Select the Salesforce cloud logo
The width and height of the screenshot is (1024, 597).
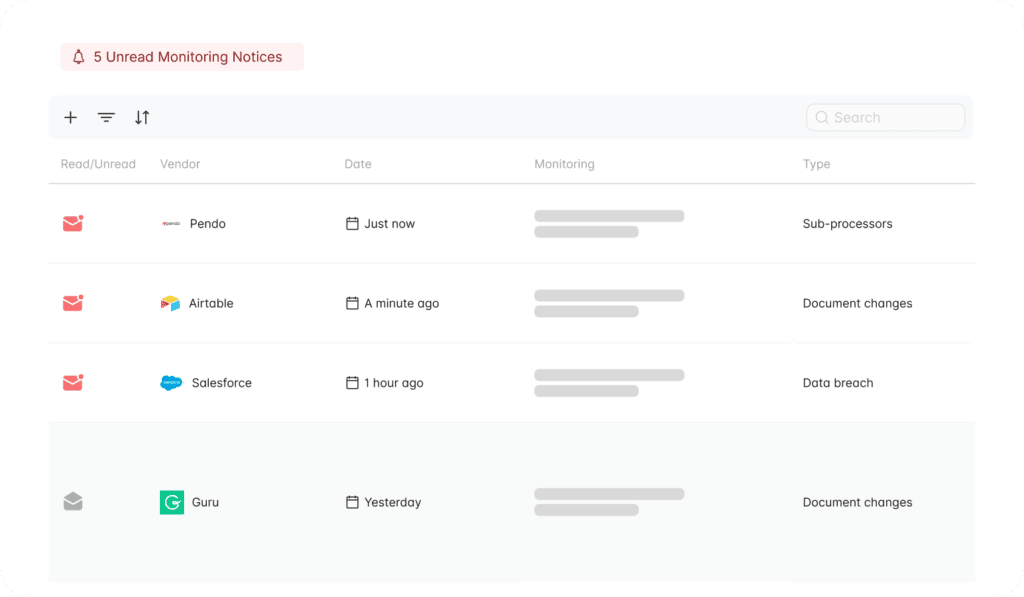click(x=172, y=382)
